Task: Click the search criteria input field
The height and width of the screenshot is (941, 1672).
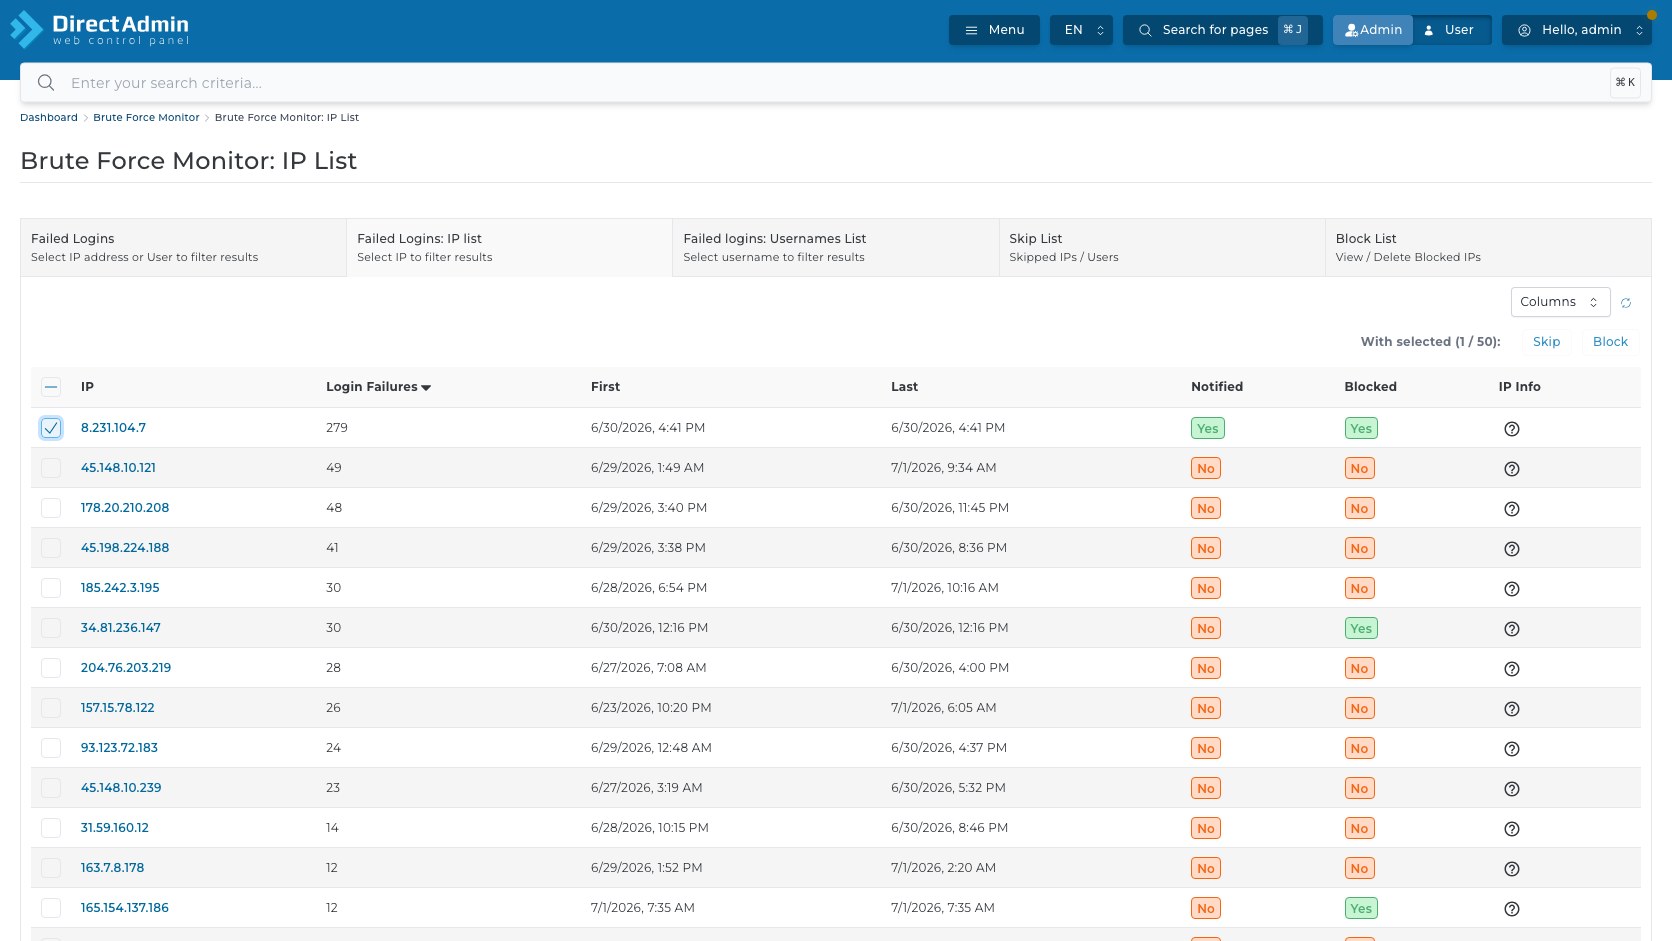Action: pos(835,83)
